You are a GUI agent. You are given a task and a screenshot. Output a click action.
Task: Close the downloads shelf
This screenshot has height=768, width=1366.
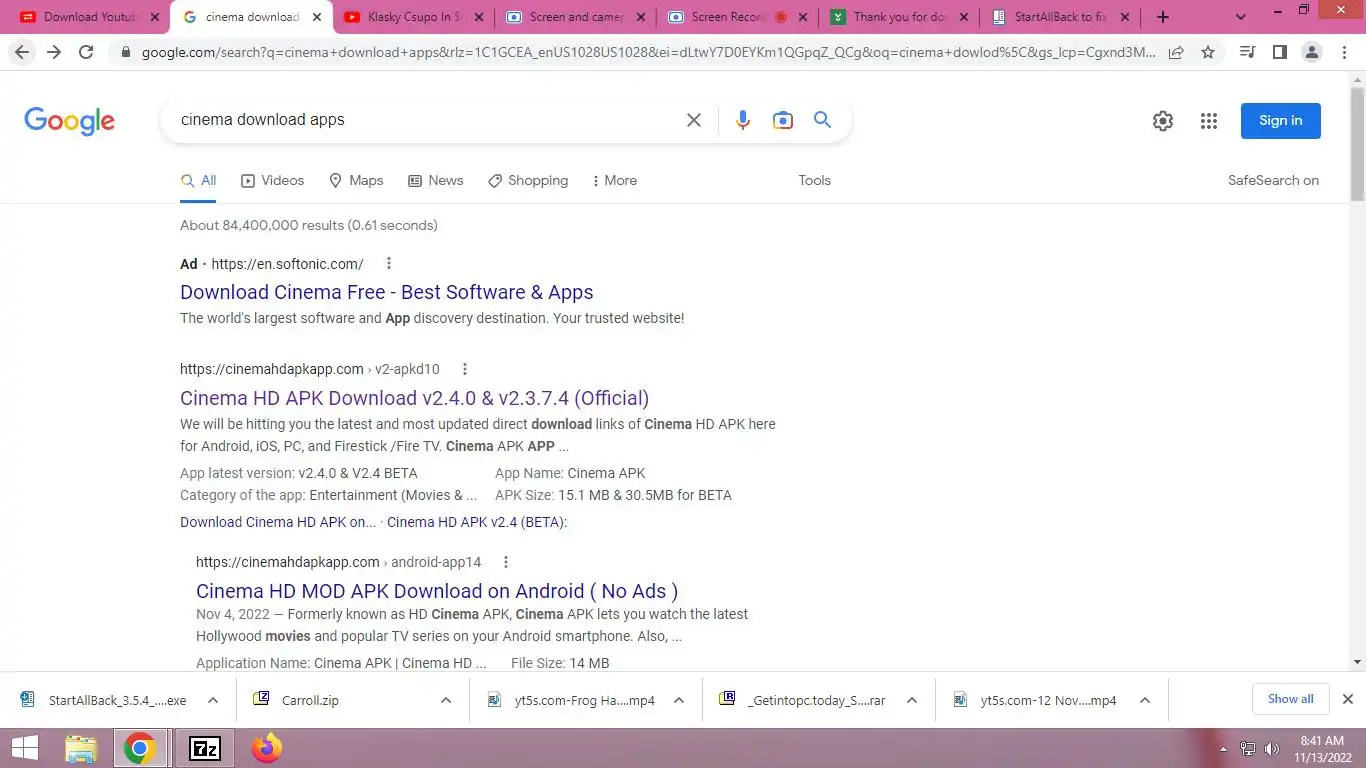point(1347,699)
